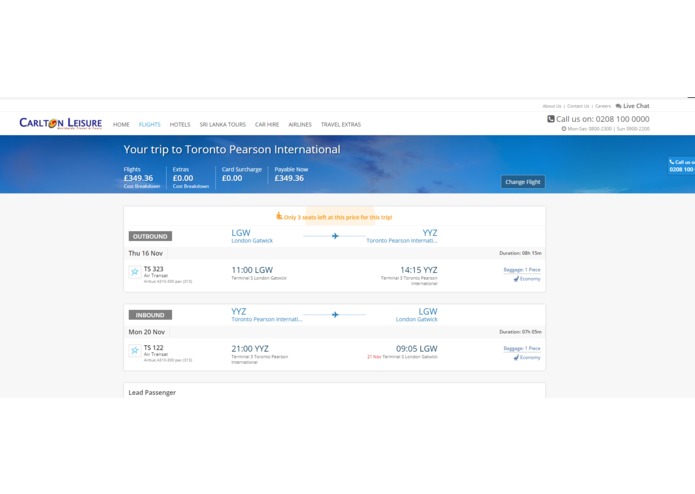
Task: Click the Your trip to Toronto Pearson heading
Action: 232,150
